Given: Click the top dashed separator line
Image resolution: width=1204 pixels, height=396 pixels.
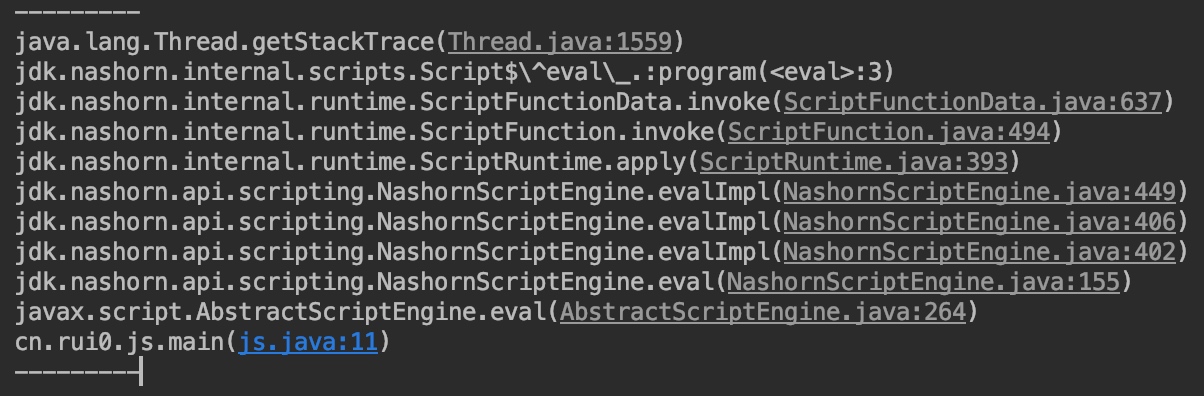Looking at the screenshot, I should (x=78, y=14).
